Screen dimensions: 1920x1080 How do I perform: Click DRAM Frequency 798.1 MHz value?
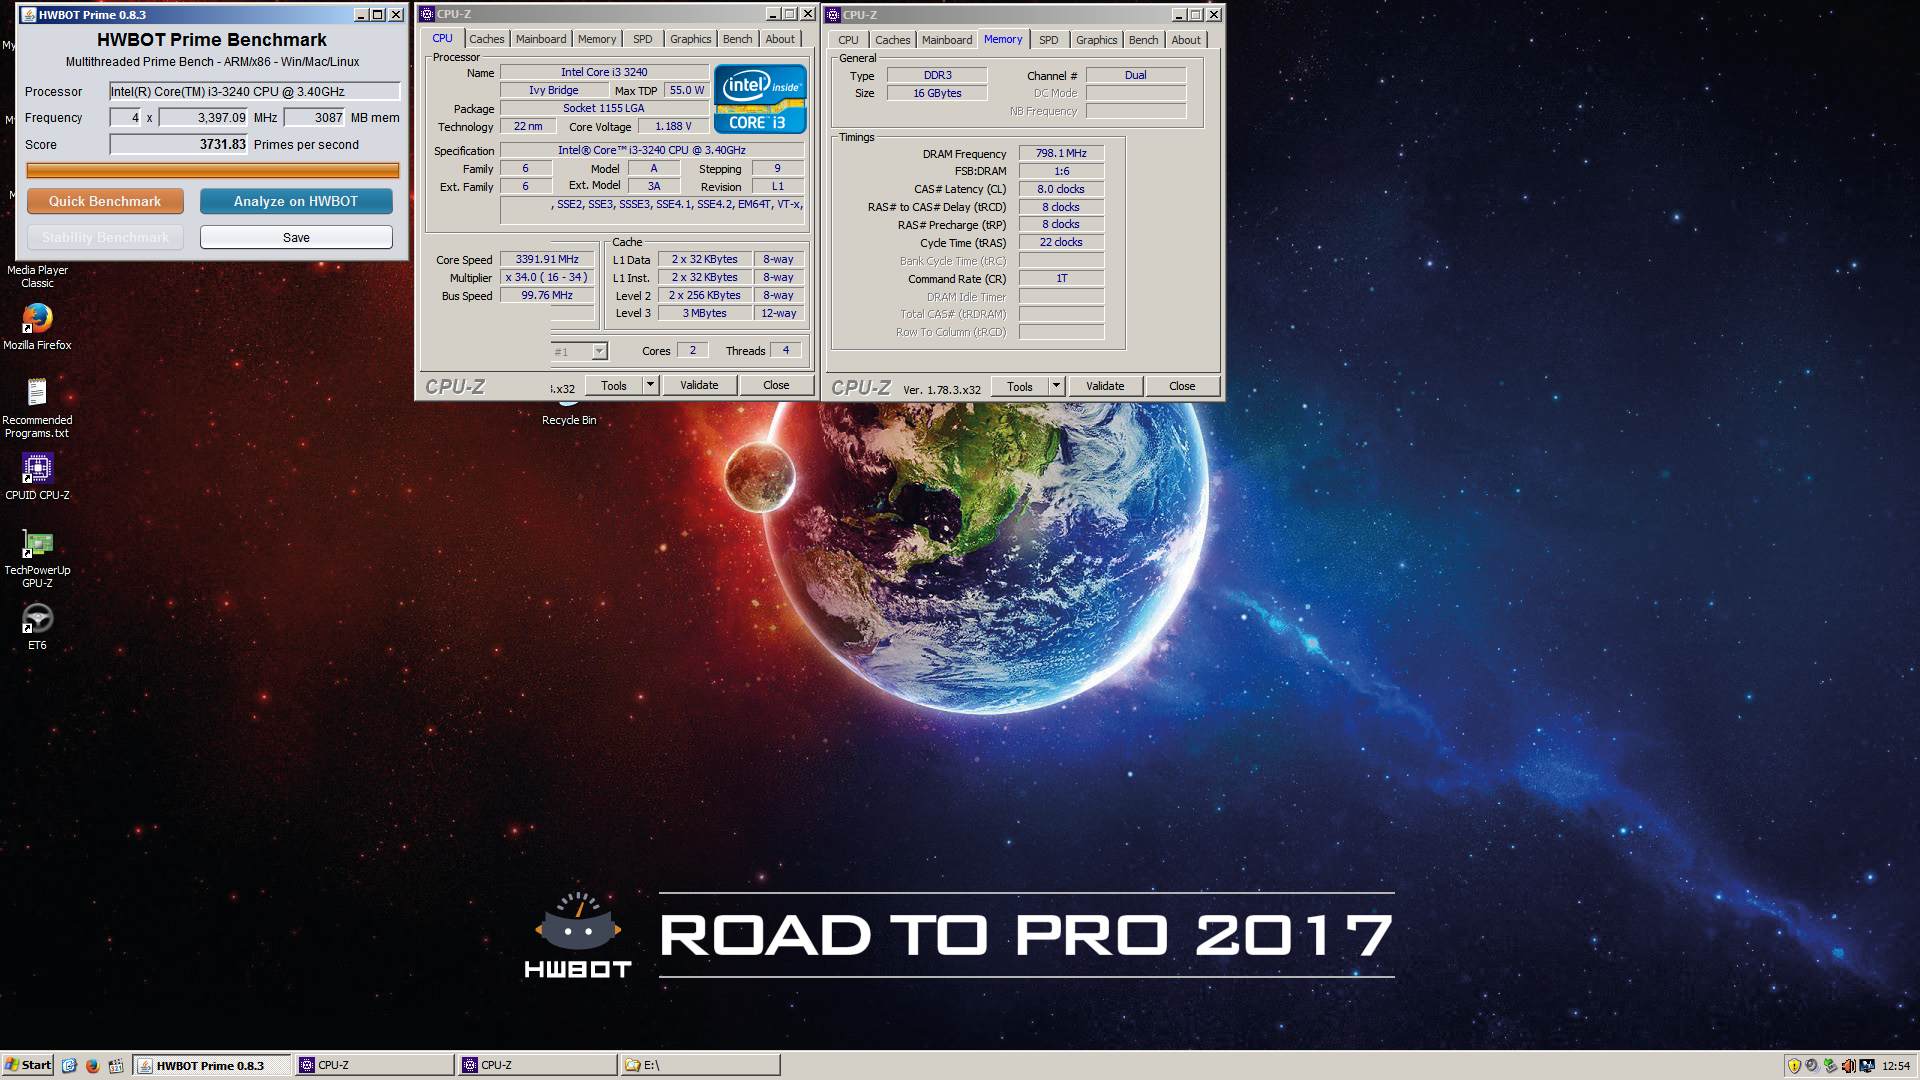1061,153
